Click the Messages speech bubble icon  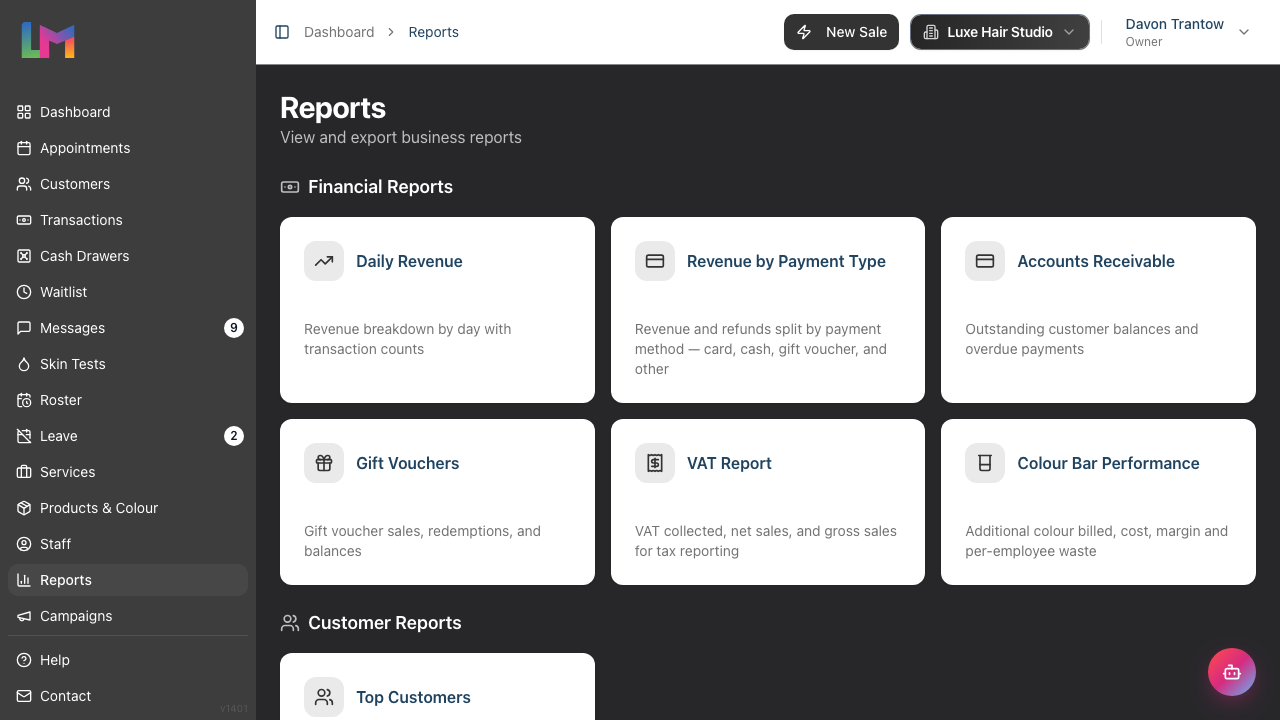pos(24,328)
